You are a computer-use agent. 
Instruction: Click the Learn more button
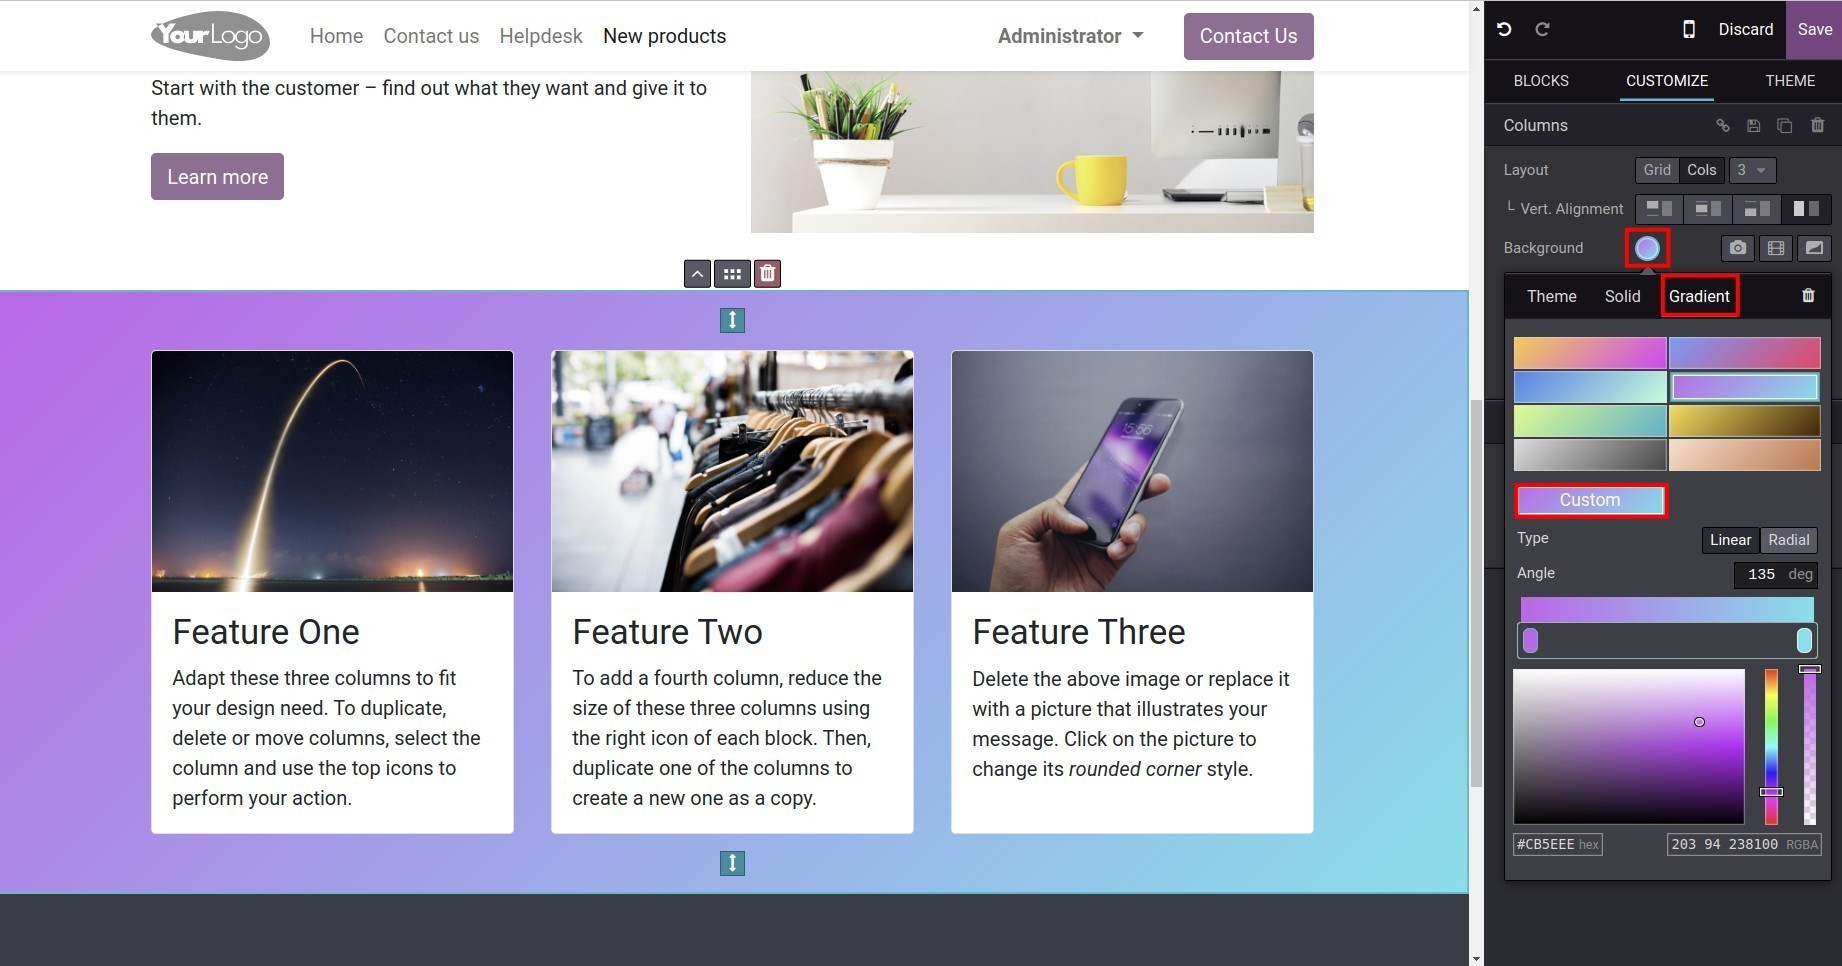217,177
